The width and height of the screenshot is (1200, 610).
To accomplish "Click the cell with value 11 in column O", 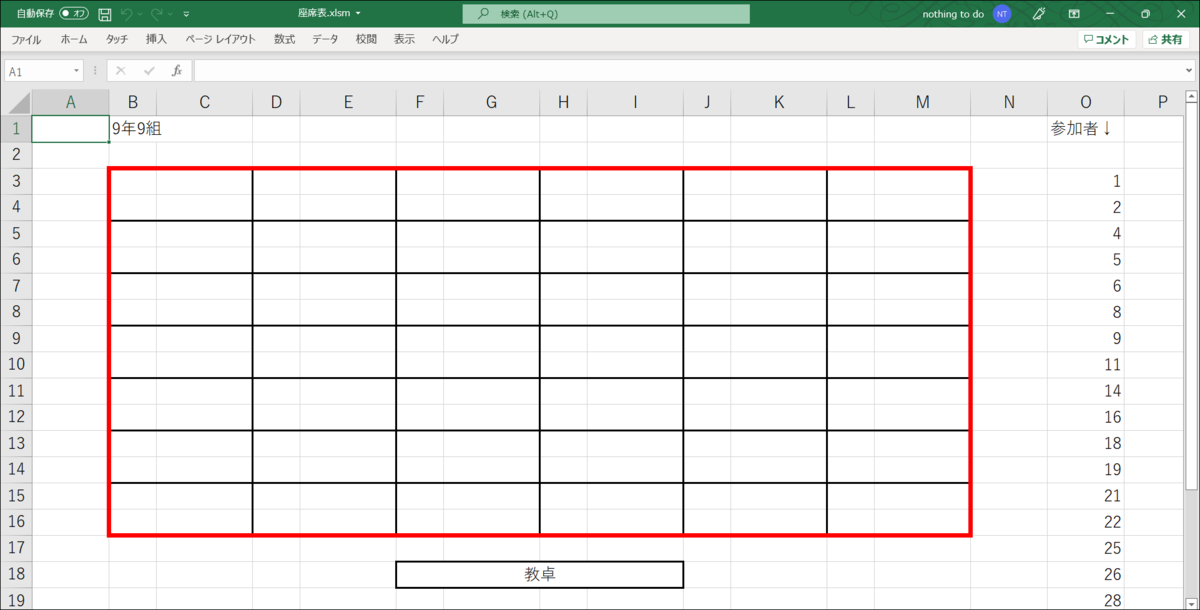I will point(1086,364).
